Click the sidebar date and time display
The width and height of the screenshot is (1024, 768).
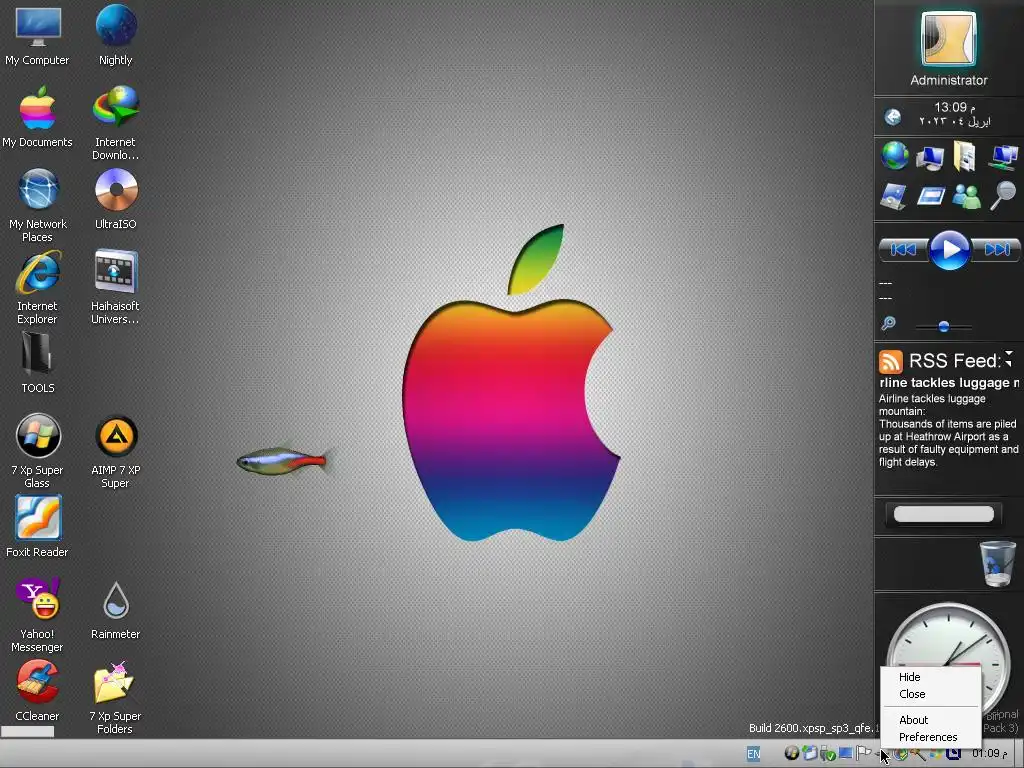[x=954, y=114]
